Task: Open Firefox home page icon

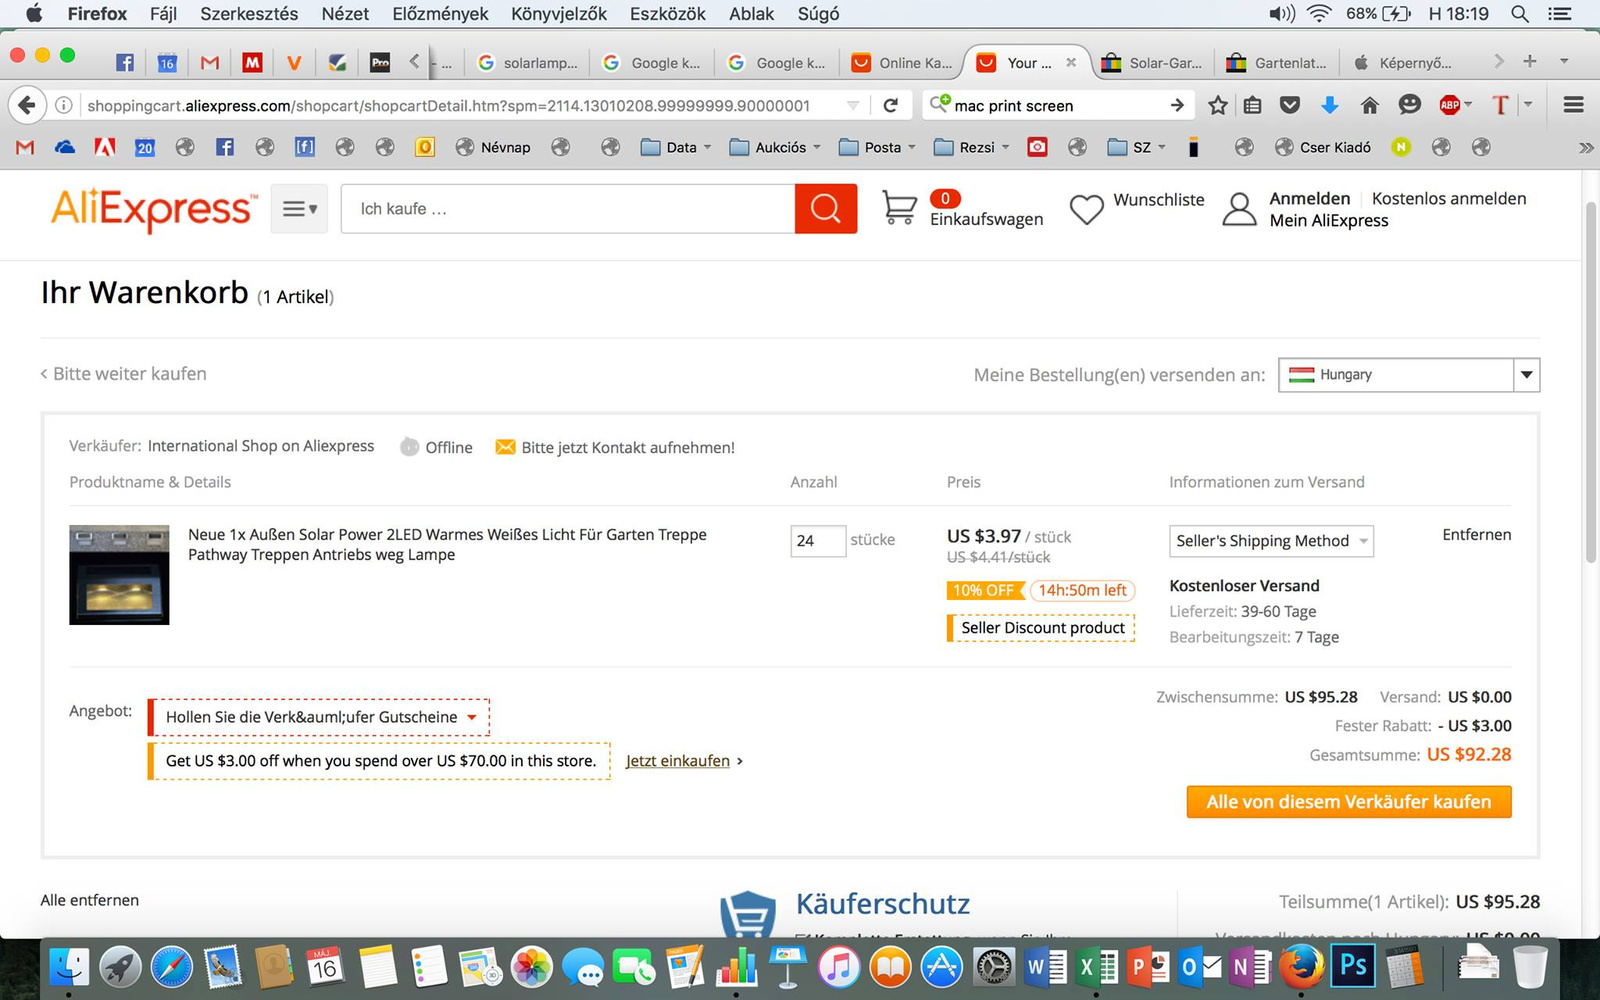Action: coord(1369,105)
